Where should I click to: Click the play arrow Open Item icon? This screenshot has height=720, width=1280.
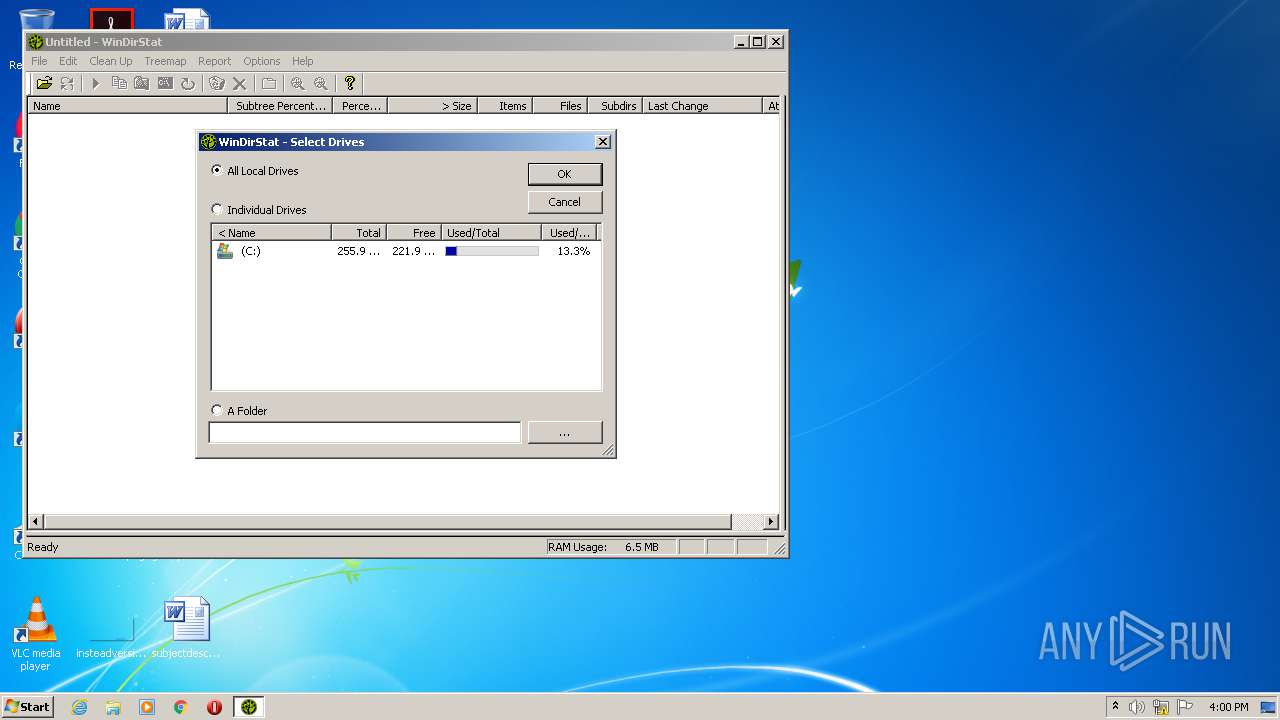tap(96, 83)
